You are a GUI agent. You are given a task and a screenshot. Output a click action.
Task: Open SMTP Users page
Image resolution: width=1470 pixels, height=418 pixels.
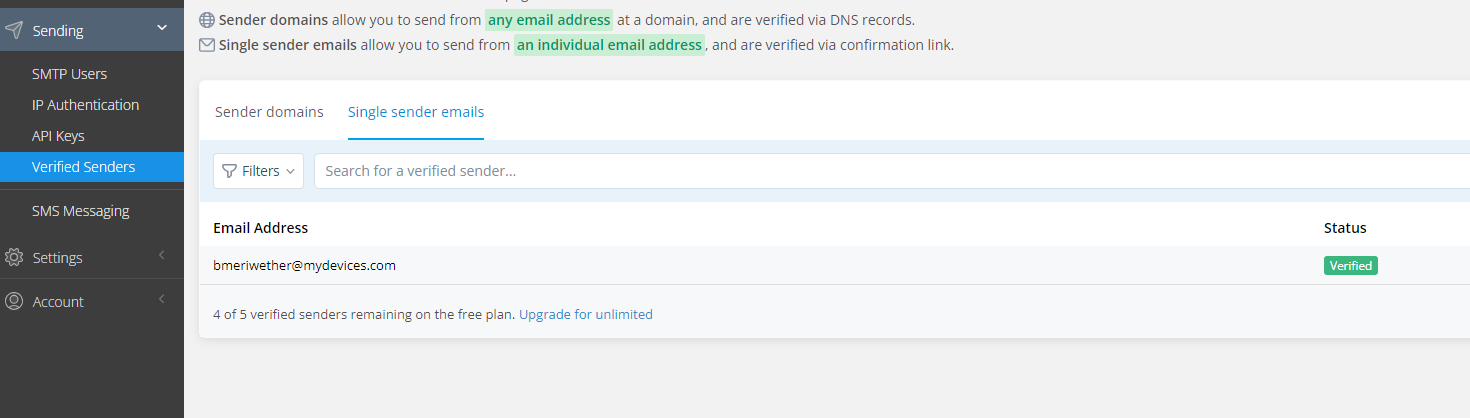(x=69, y=74)
